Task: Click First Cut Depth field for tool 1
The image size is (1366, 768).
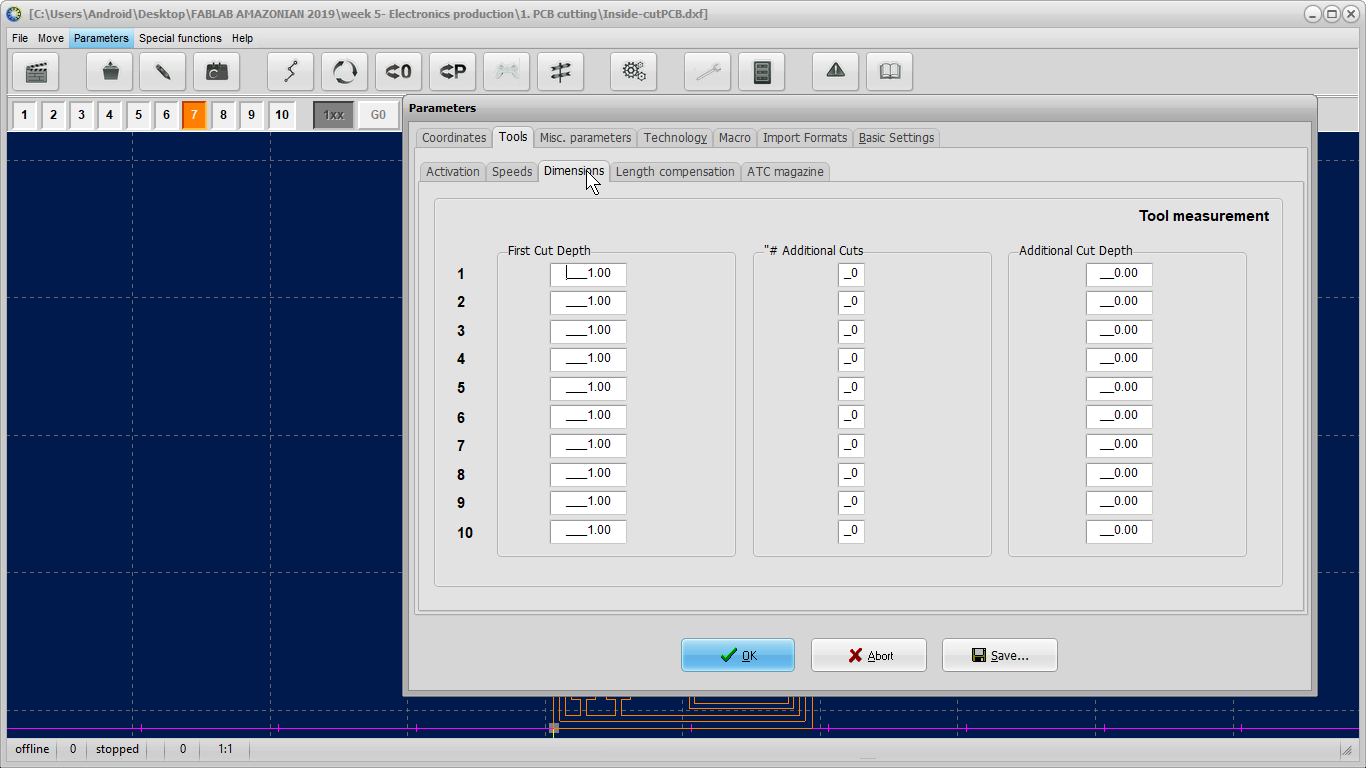Action: (588, 274)
